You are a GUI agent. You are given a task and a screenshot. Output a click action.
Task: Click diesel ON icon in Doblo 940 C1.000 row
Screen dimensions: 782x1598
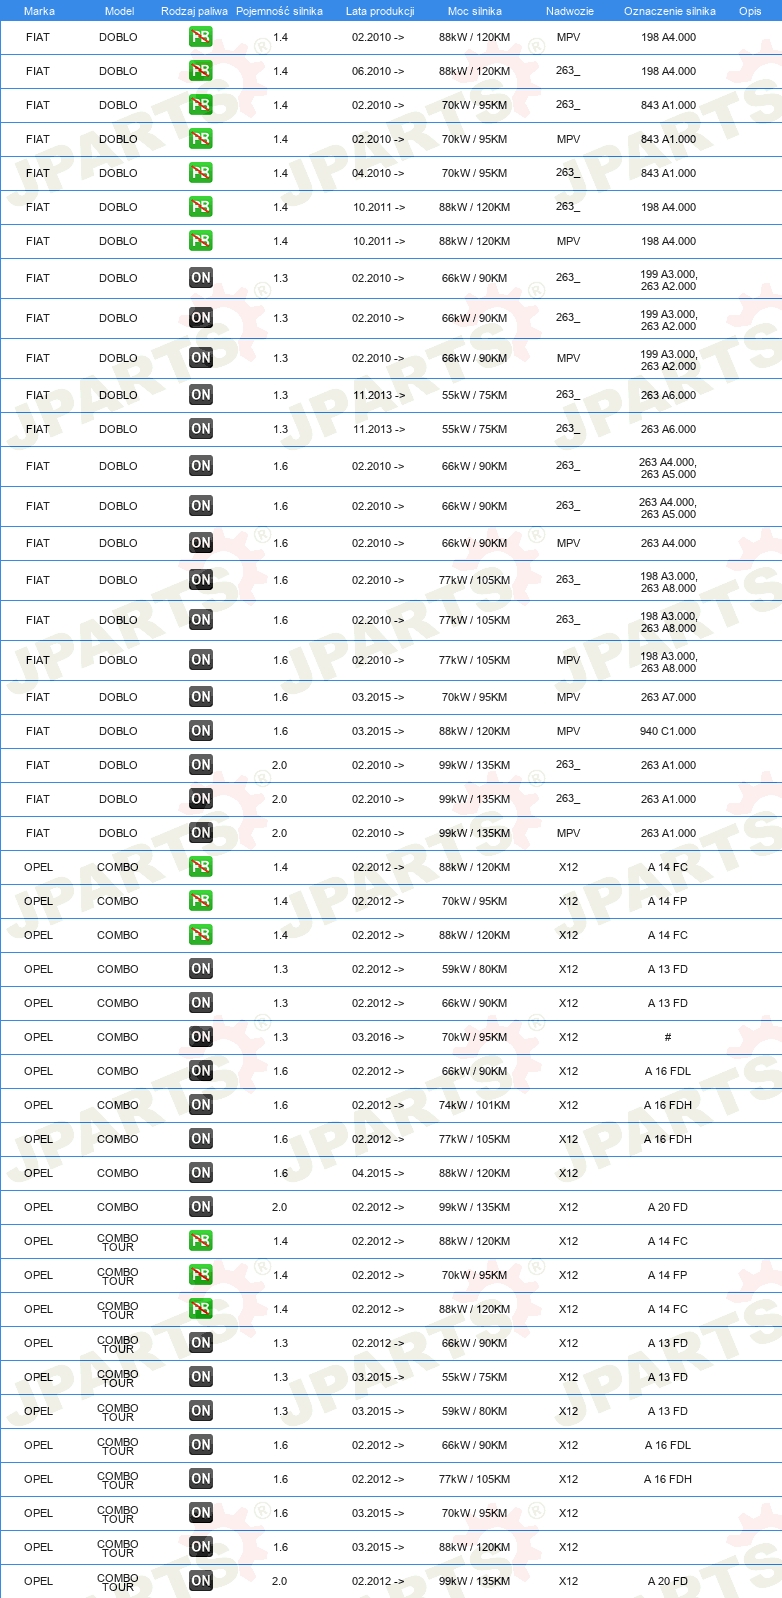pos(201,731)
